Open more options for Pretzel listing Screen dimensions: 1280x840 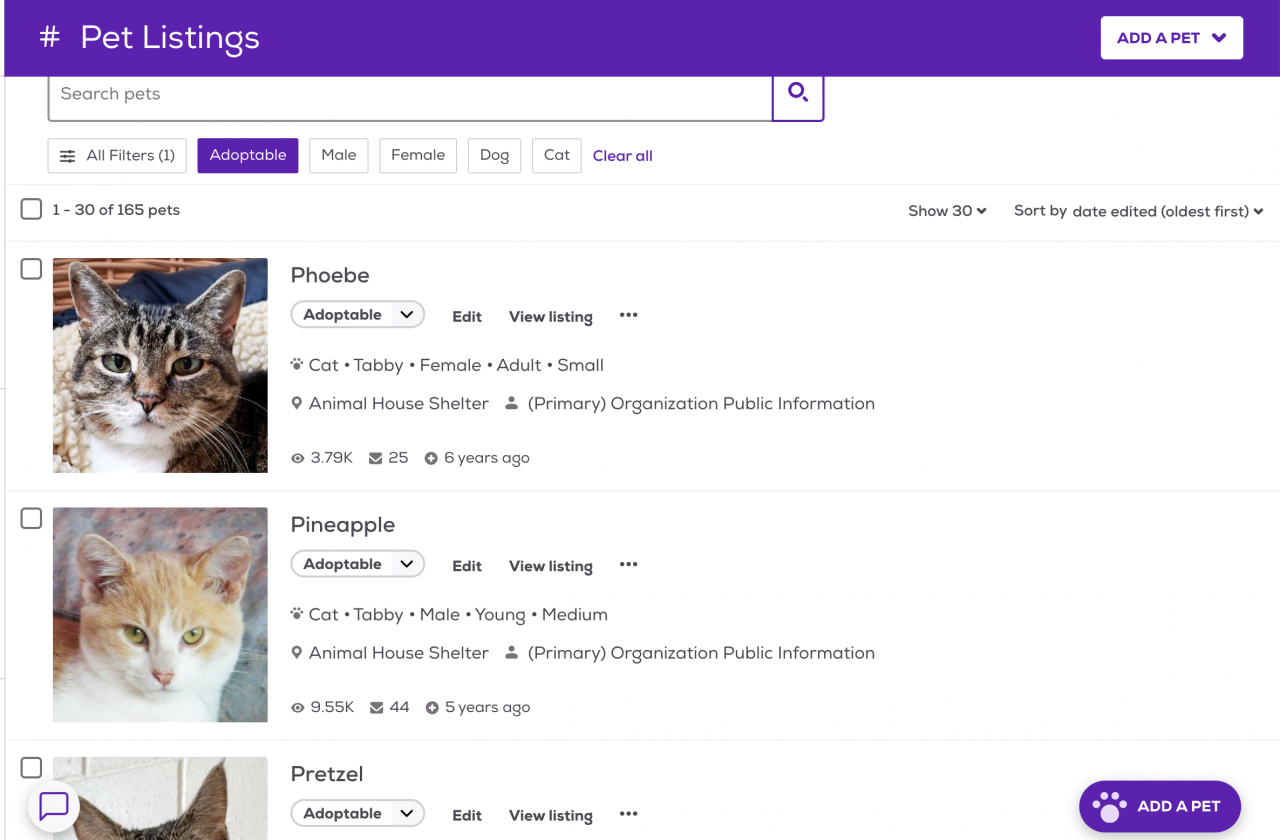[x=628, y=814]
